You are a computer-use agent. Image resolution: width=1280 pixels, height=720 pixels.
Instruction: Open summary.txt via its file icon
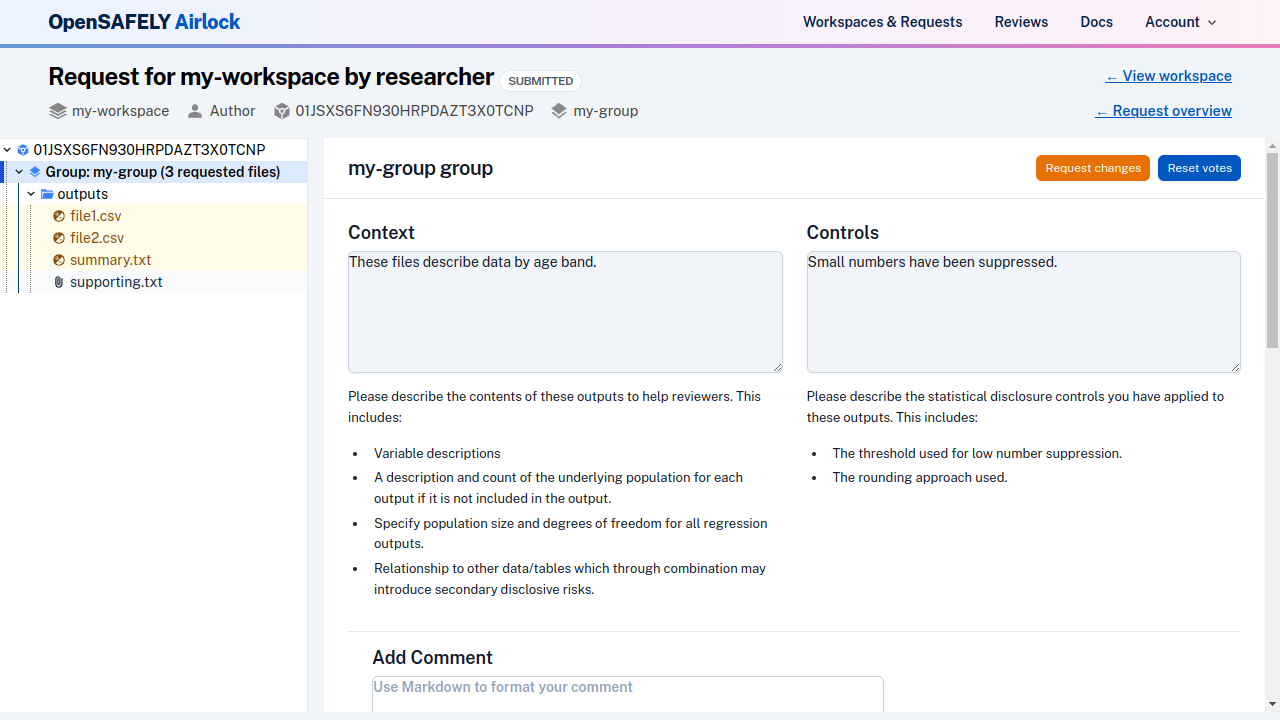pos(59,260)
